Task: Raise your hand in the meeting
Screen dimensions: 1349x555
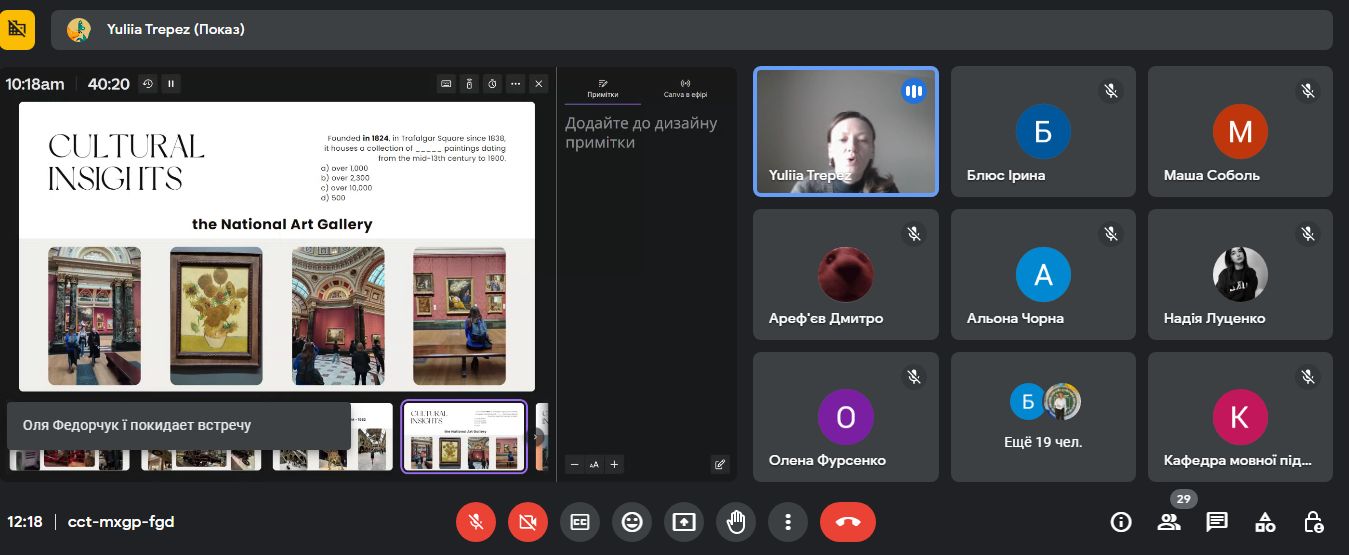Action: [x=736, y=521]
